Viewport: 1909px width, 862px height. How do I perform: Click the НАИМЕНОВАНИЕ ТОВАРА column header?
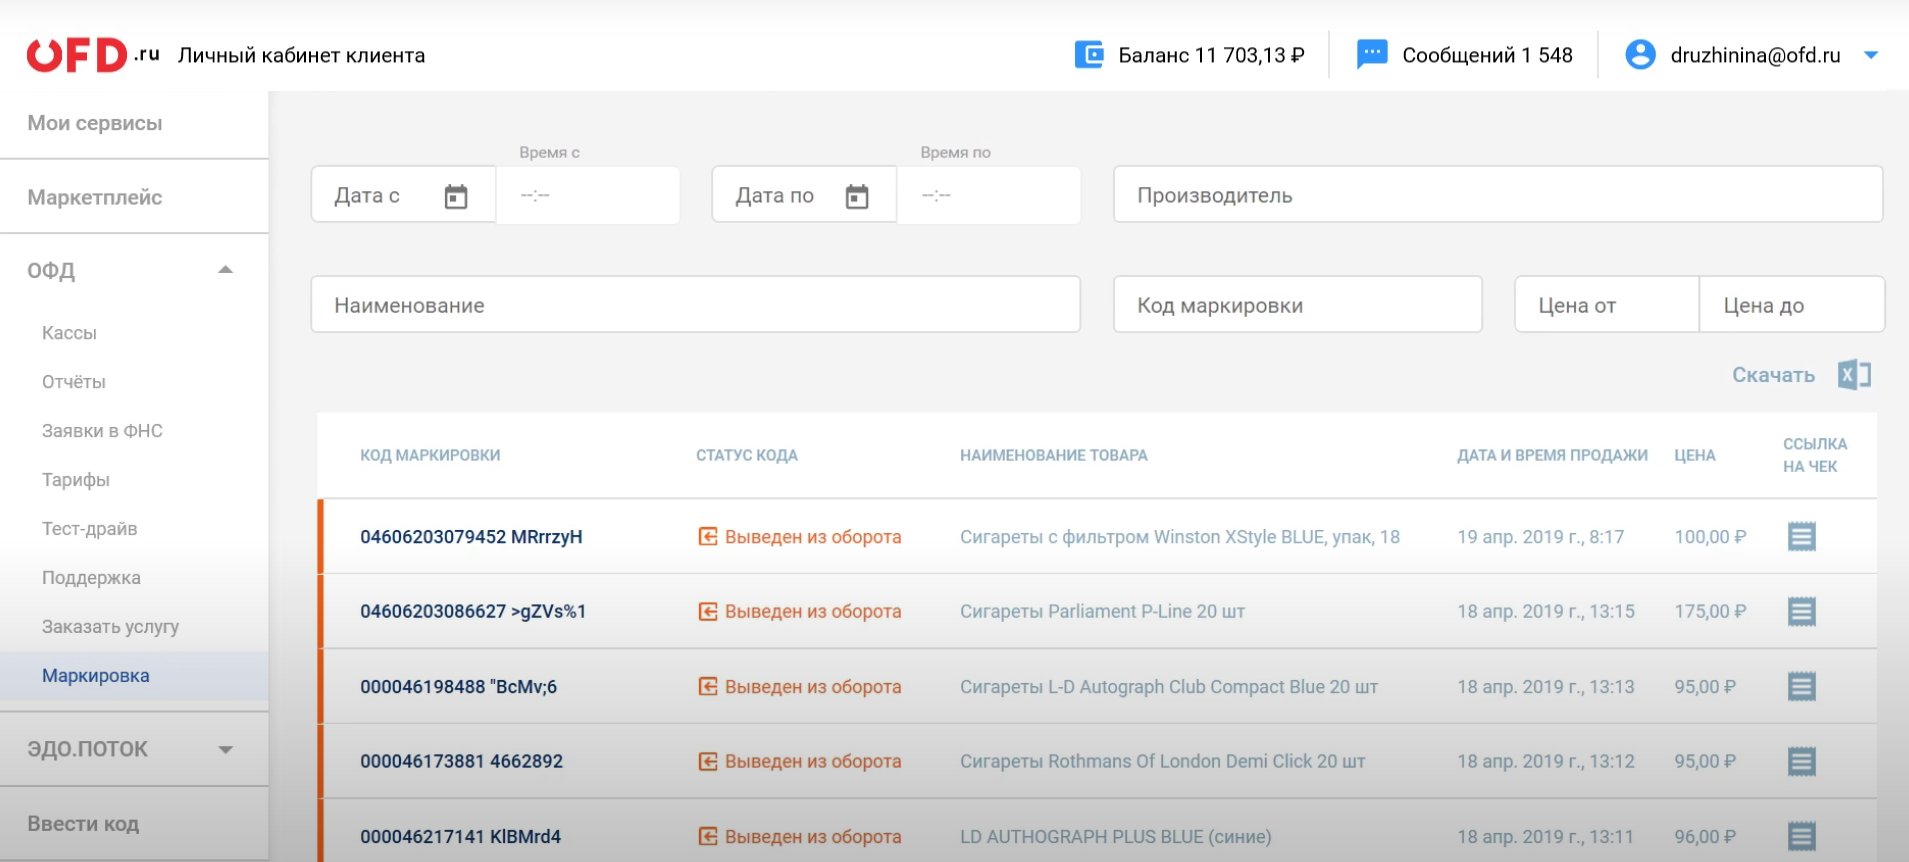[x=1054, y=455]
